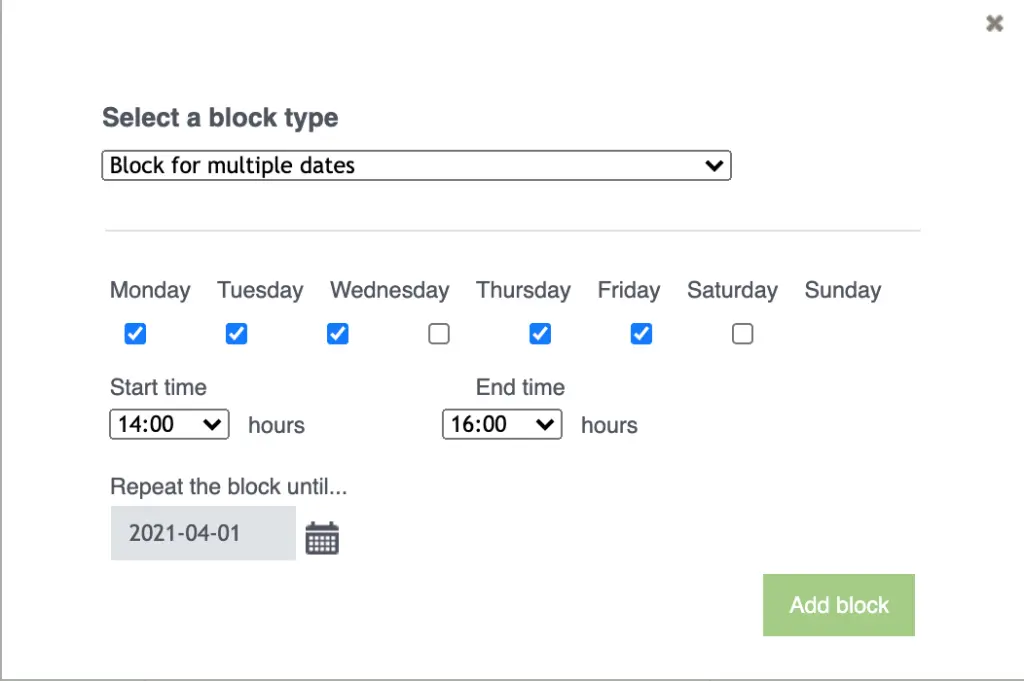Toggle the third weekday checkbox in the row

[x=338, y=334]
